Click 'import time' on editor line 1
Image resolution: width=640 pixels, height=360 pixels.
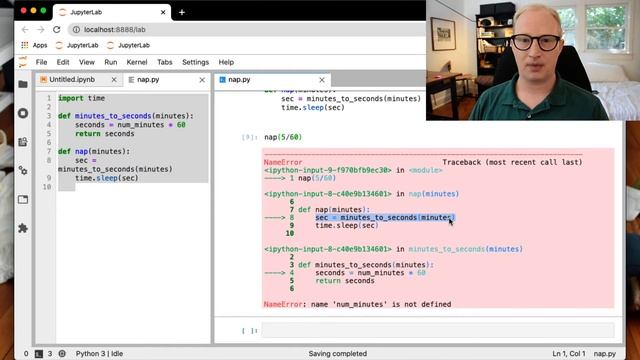click(82, 98)
